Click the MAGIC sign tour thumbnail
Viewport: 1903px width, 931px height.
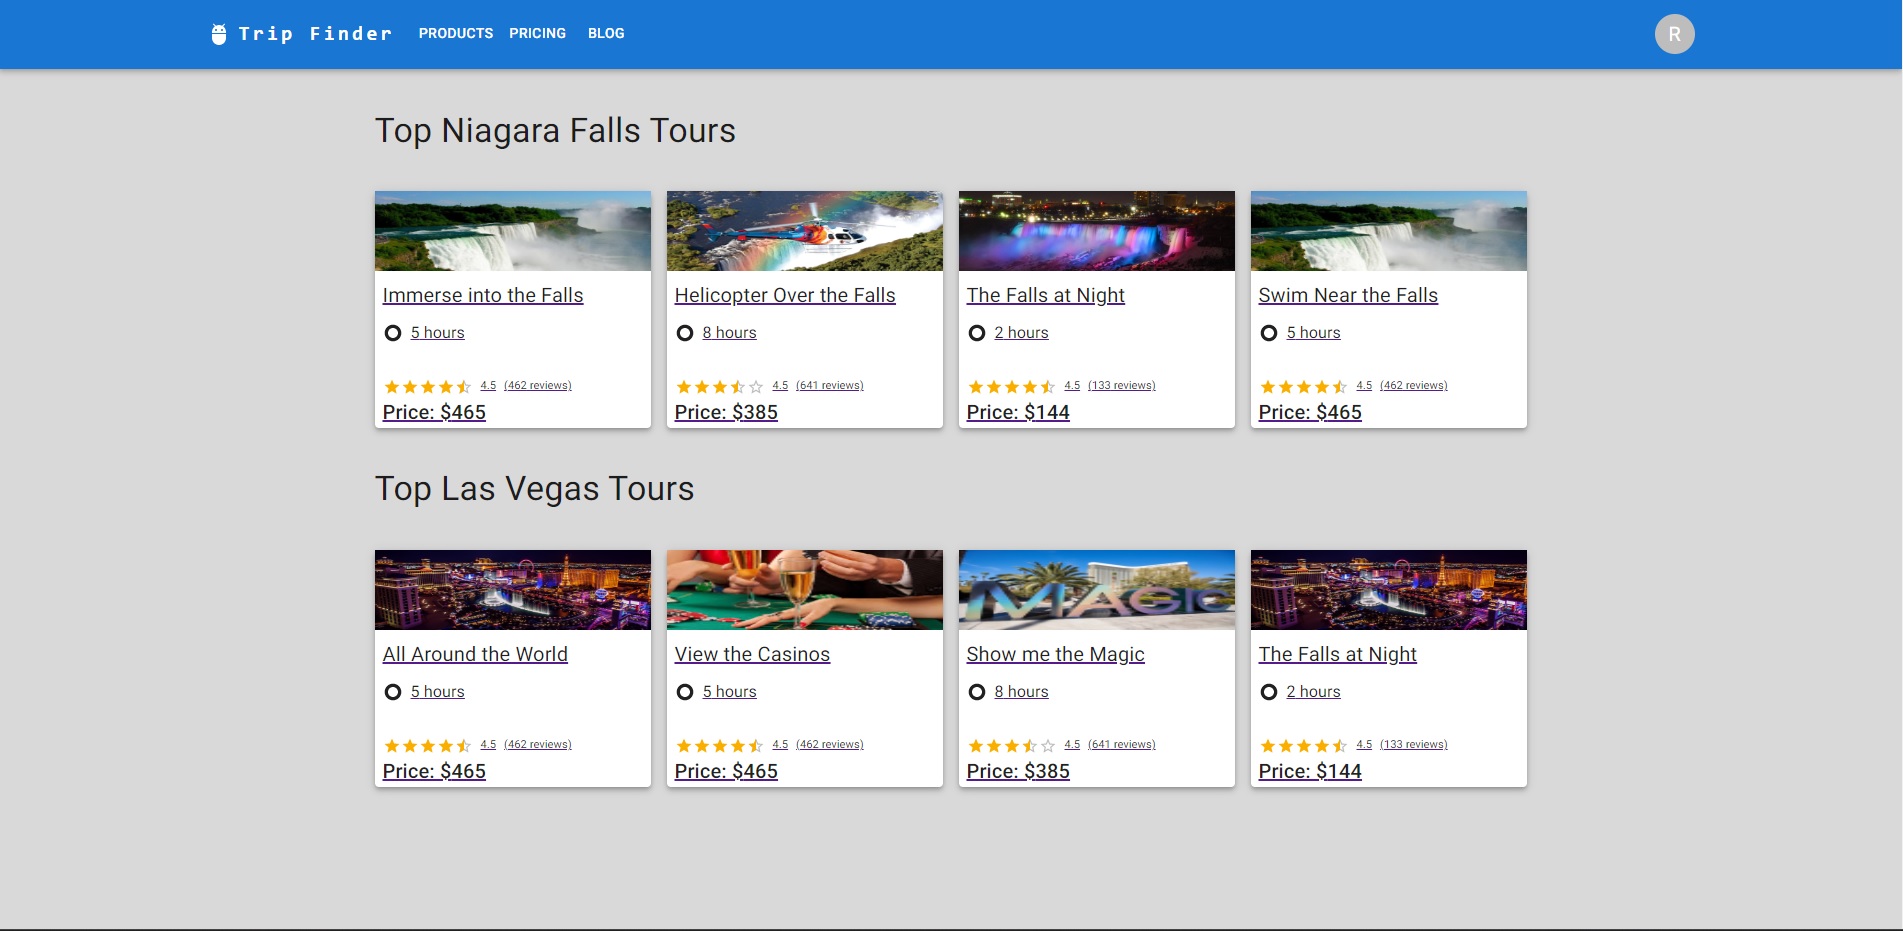(x=1096, y=590)
